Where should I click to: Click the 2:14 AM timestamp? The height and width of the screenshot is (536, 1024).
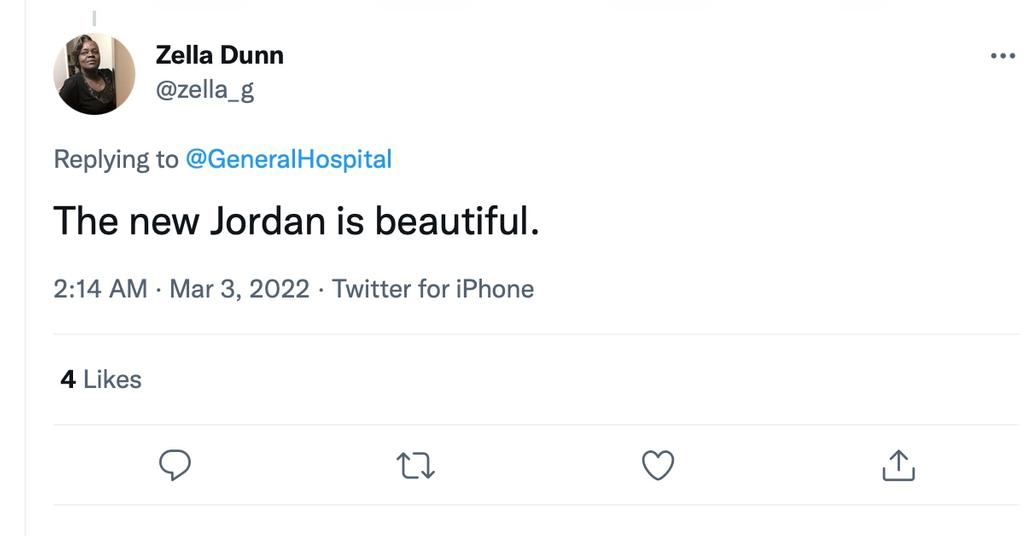100,289
